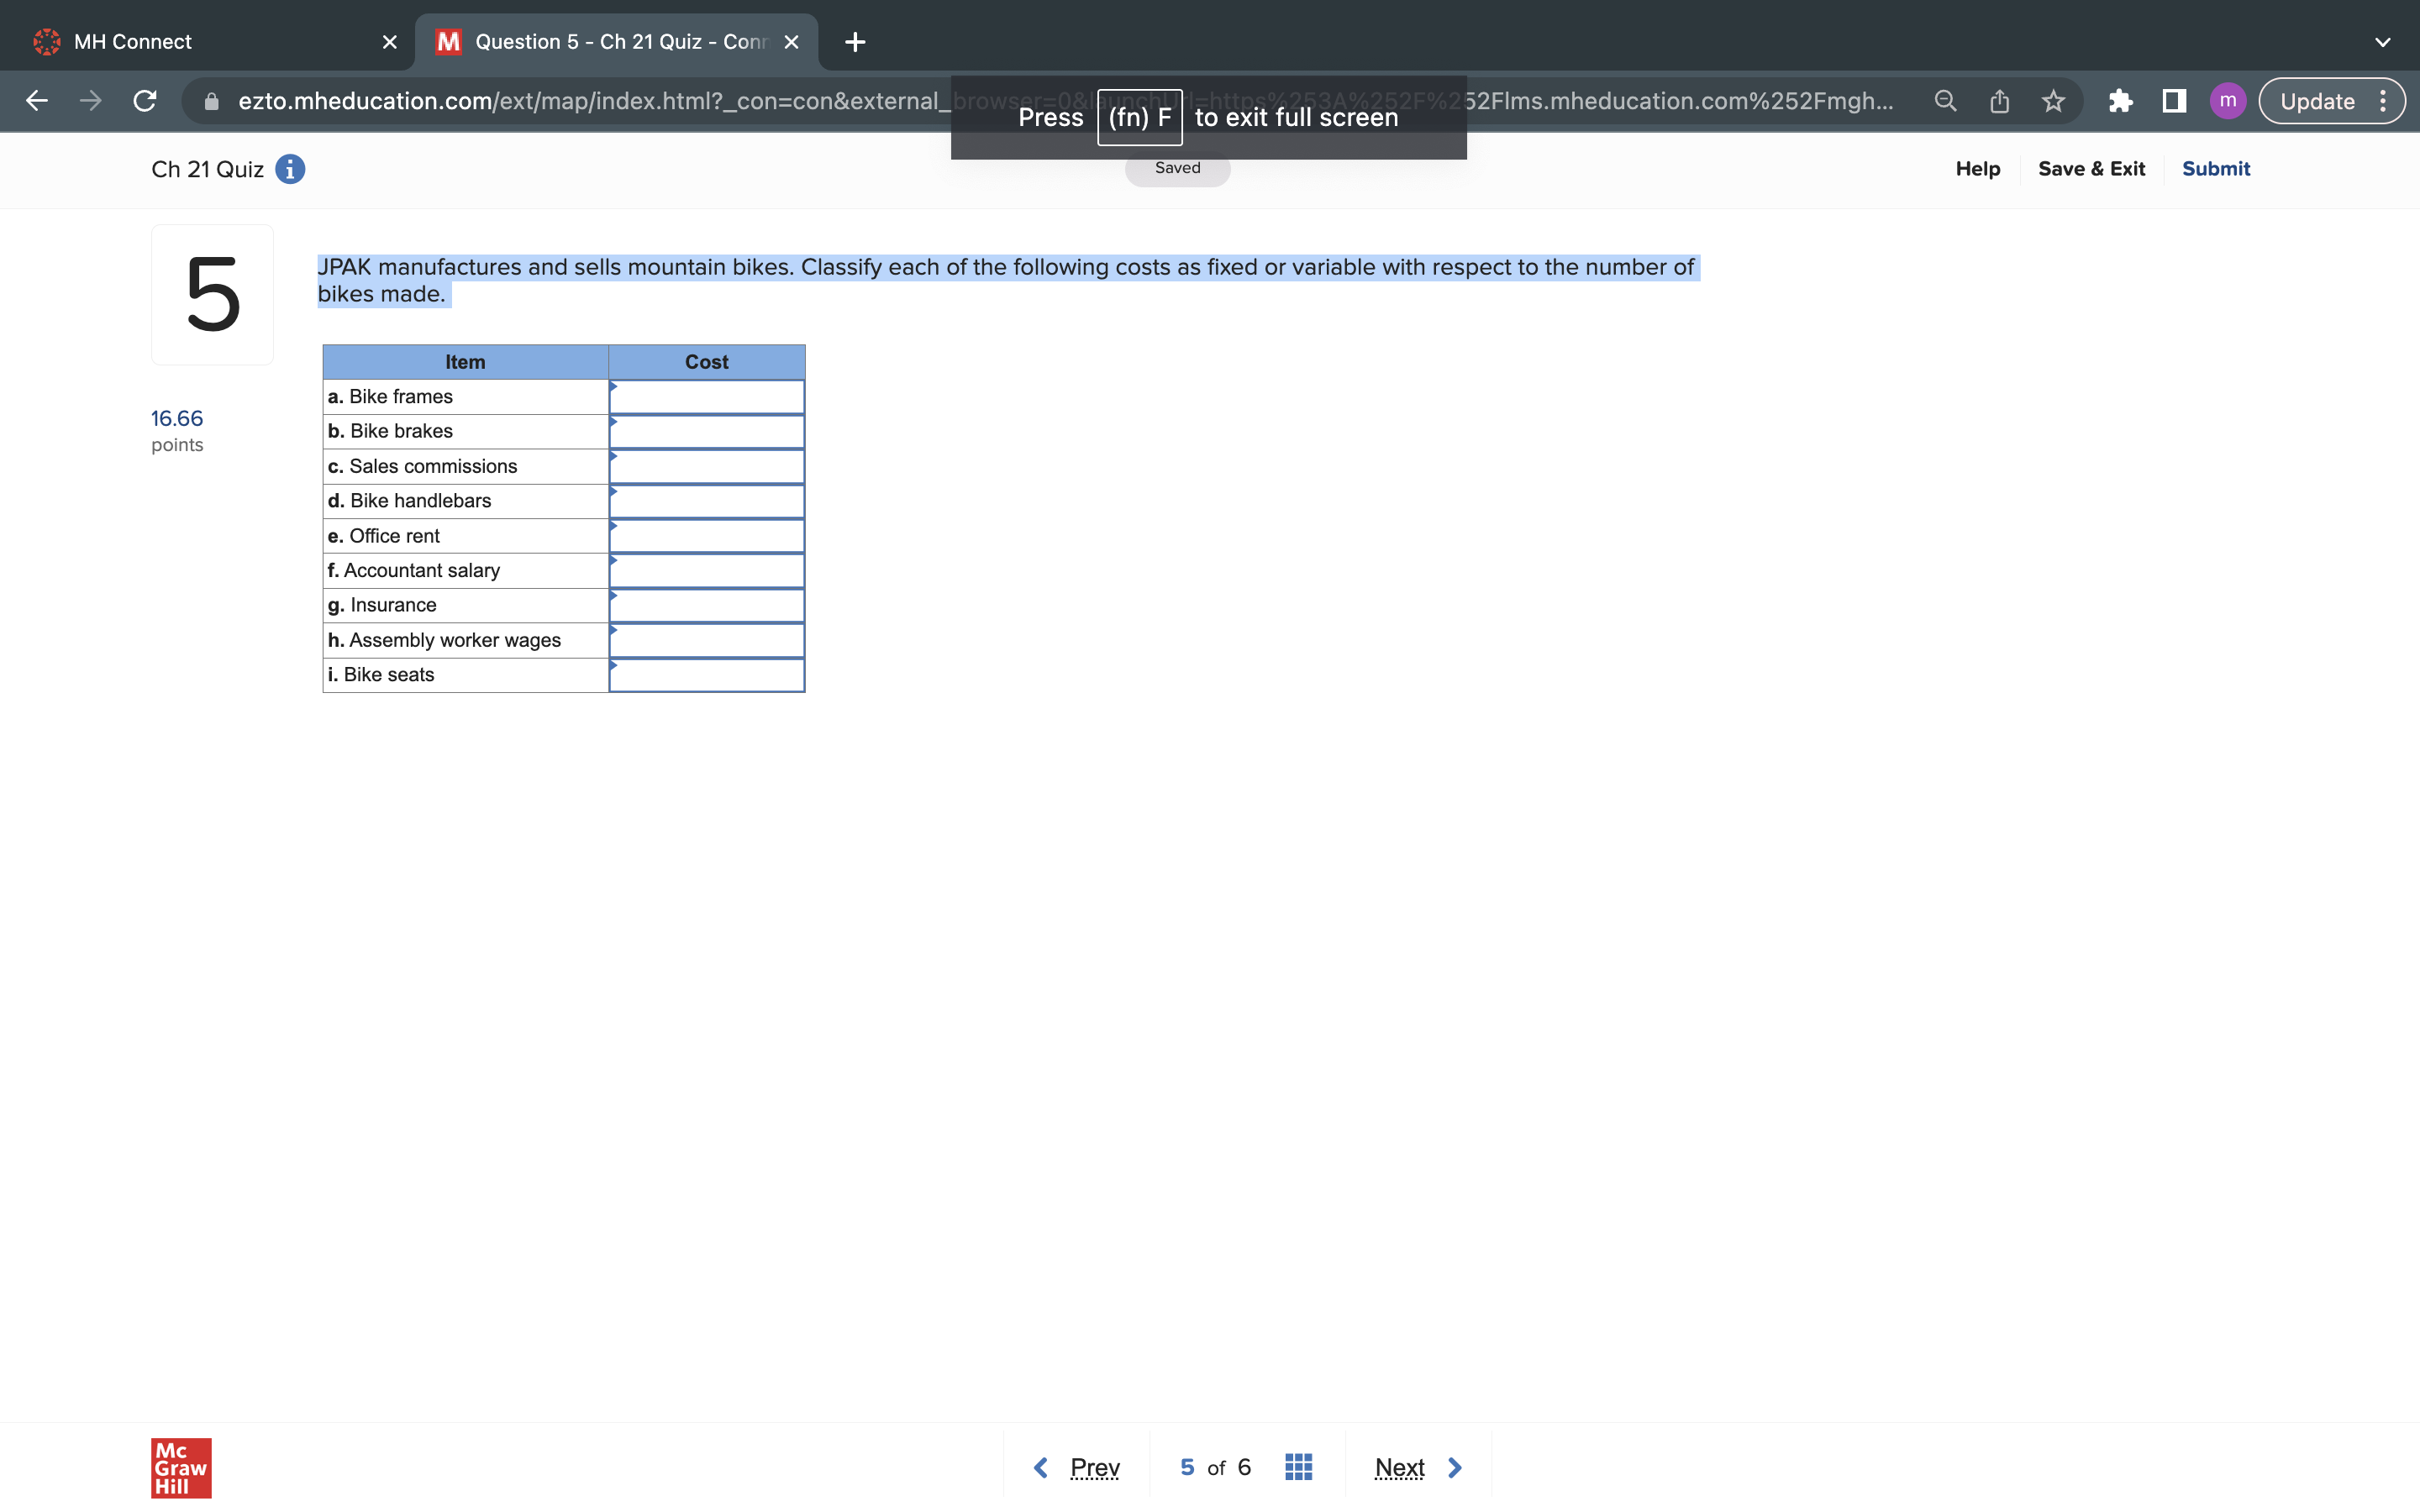Click the share page icon

pyautogui.click(x=1999, y=101)
